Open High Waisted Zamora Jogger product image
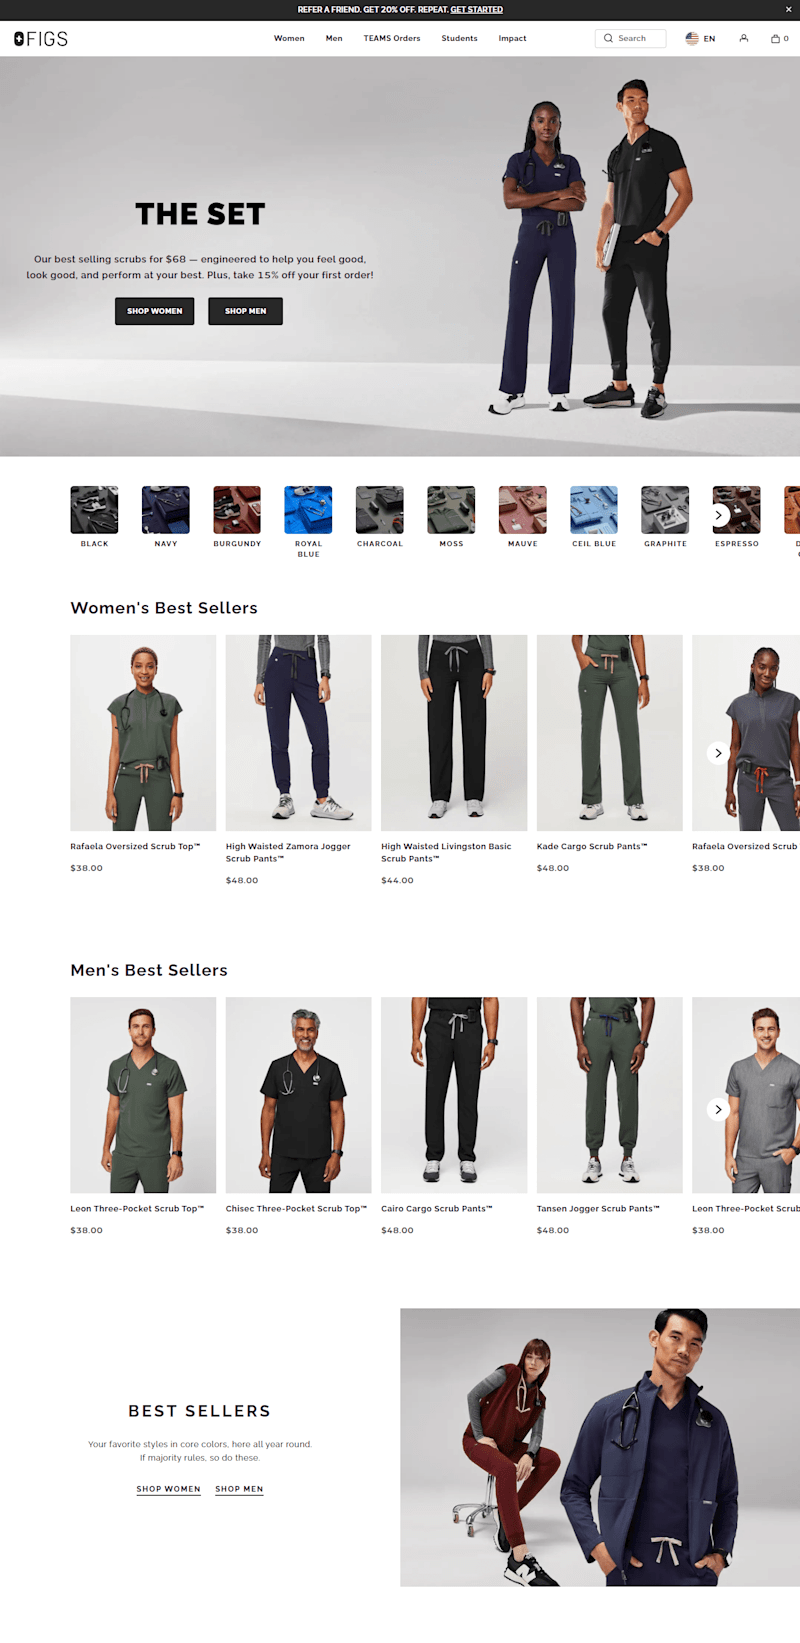The image size is (800, 1643). point(298,733)
